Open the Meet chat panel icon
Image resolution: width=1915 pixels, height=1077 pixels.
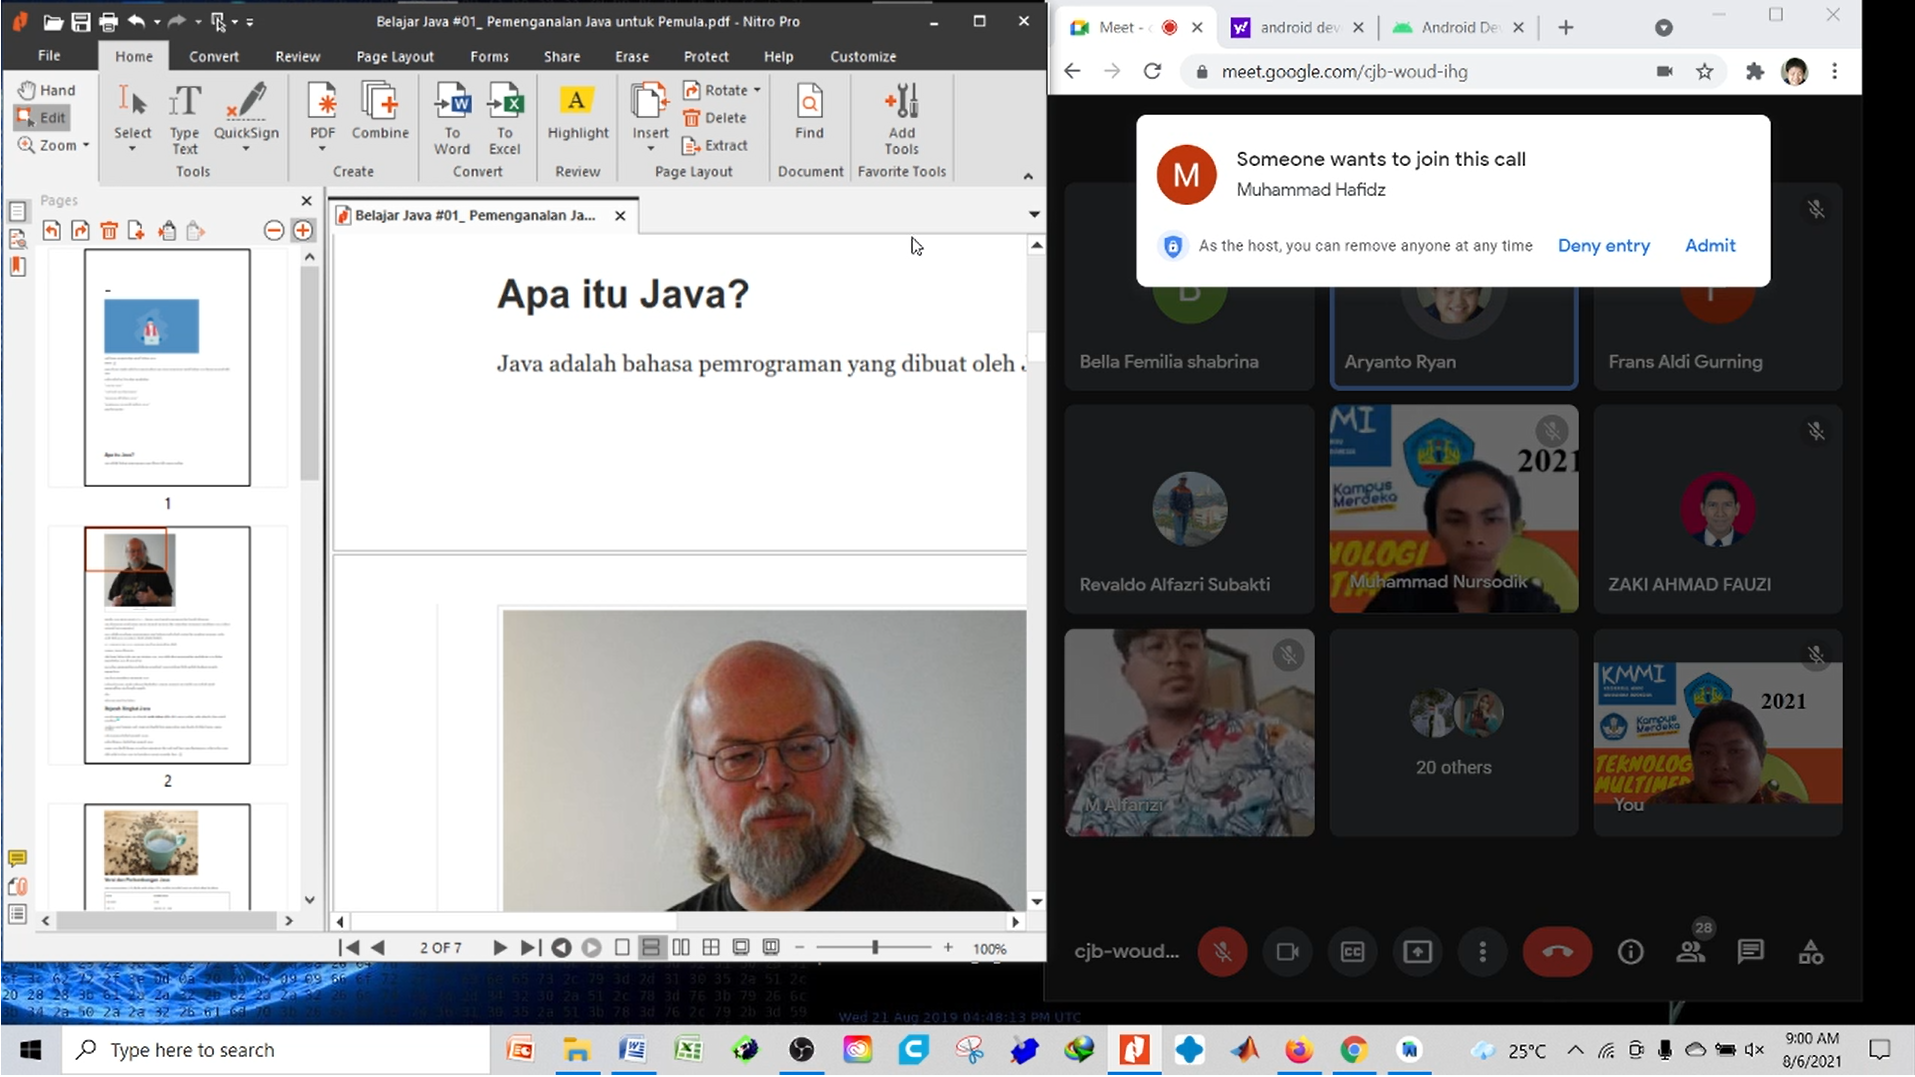(1750, 951)
